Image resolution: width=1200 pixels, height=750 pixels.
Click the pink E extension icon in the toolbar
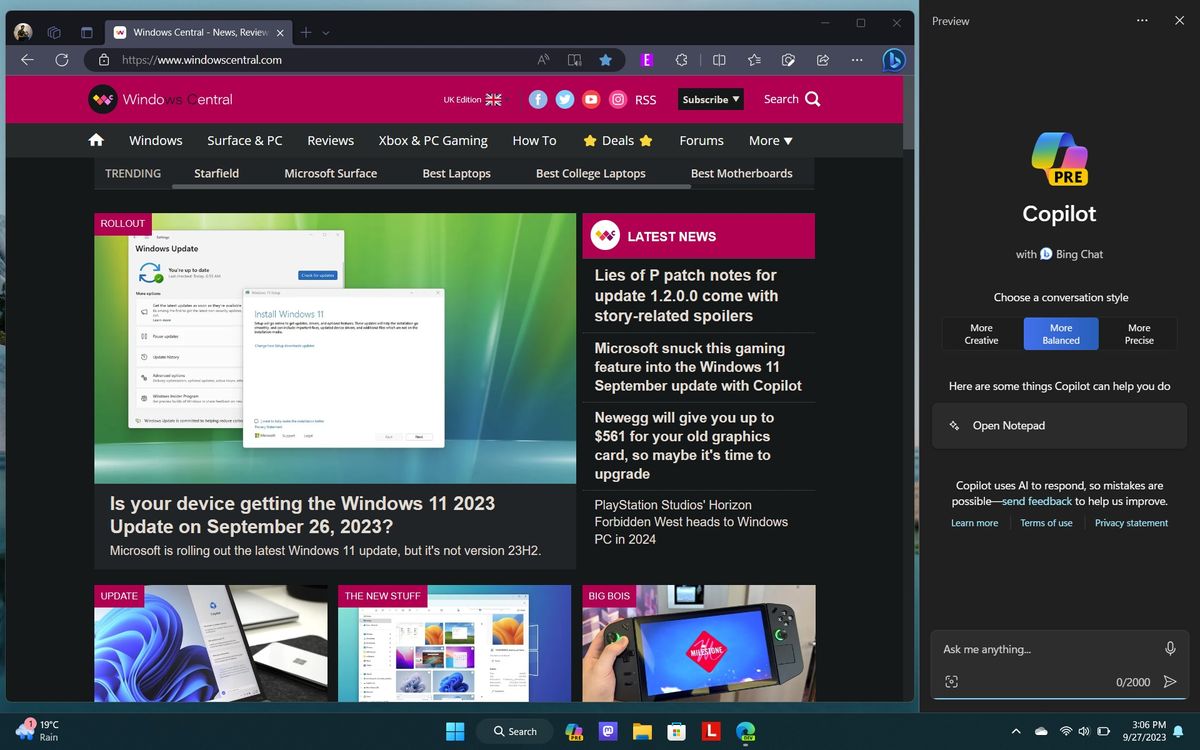click(647, 59)
